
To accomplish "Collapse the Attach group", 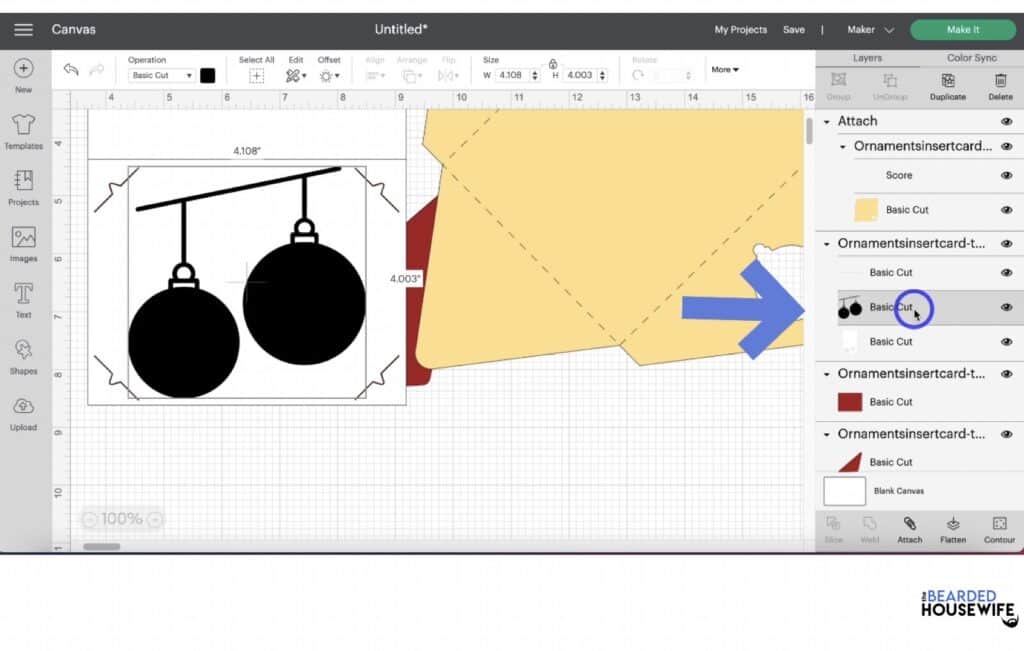I will pyautogui.click(x=826, y=120).
